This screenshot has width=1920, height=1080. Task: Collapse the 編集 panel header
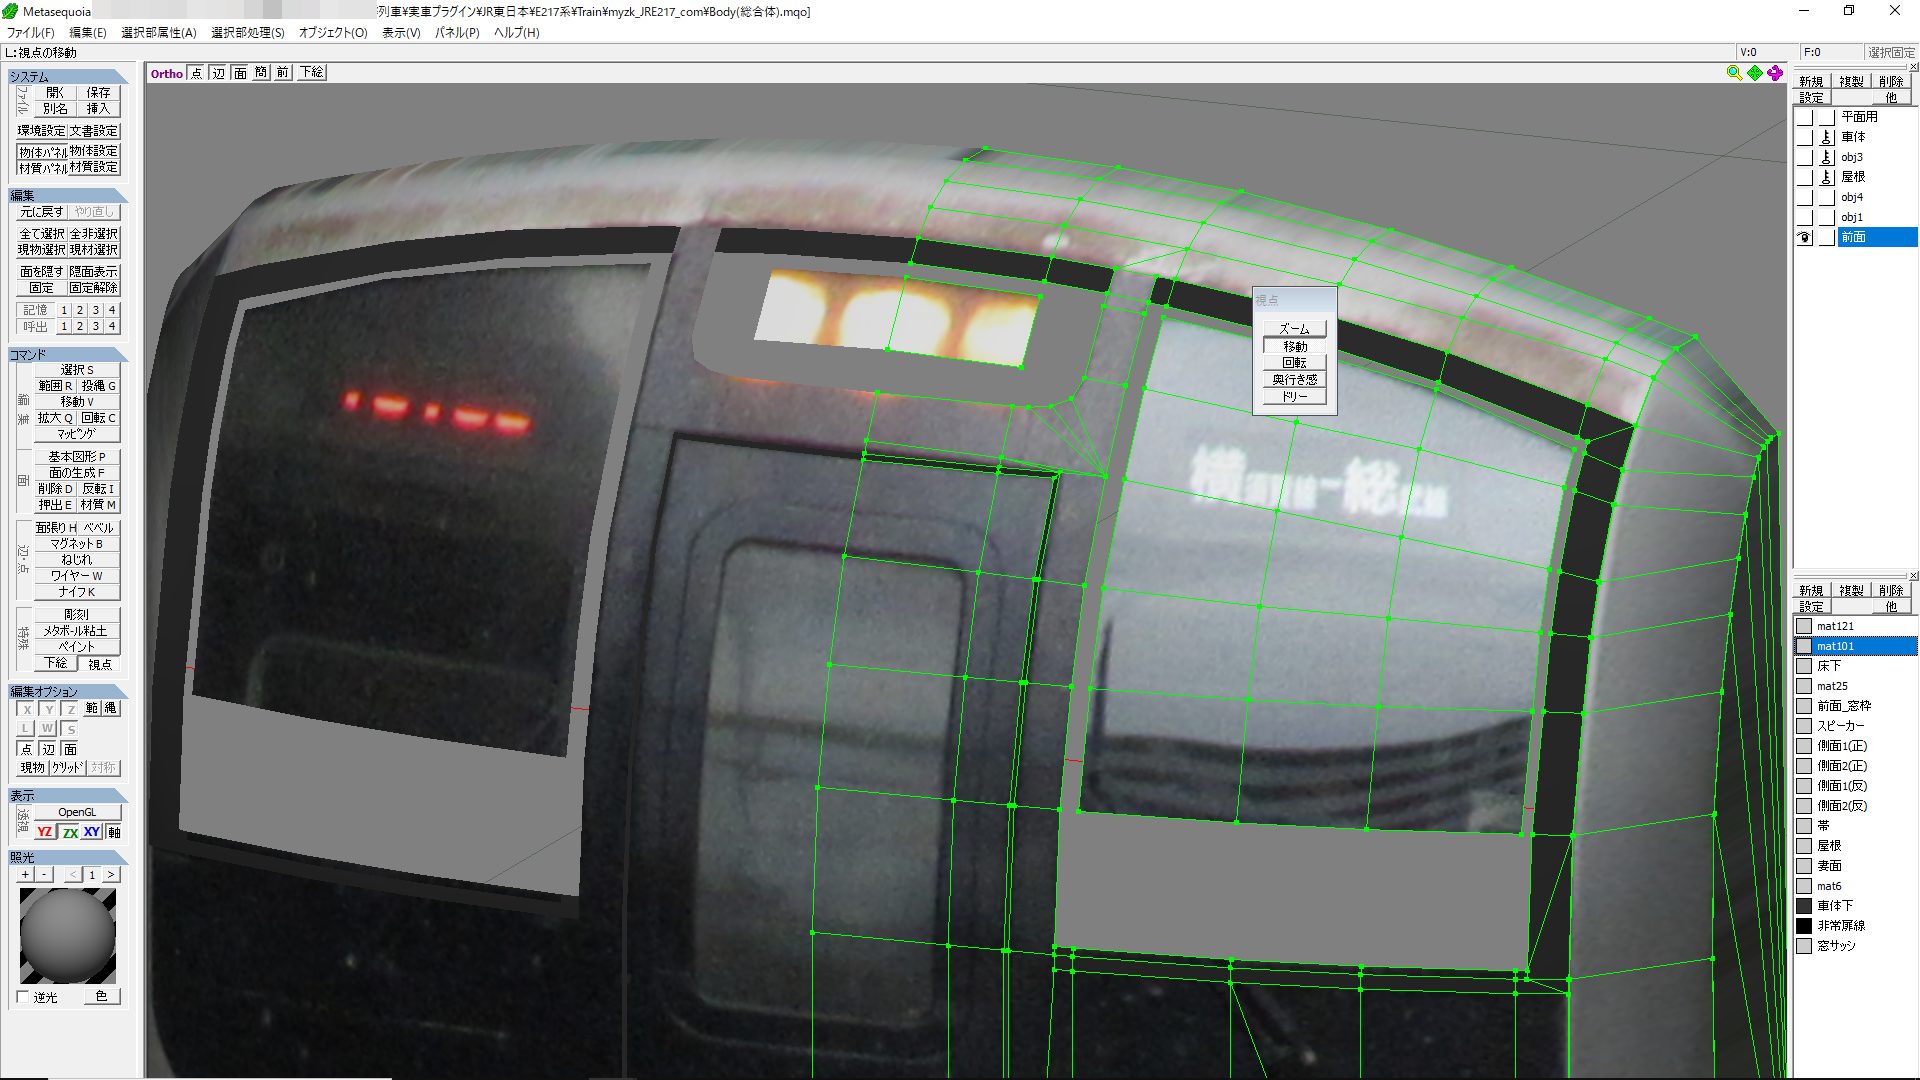point(67,196)
